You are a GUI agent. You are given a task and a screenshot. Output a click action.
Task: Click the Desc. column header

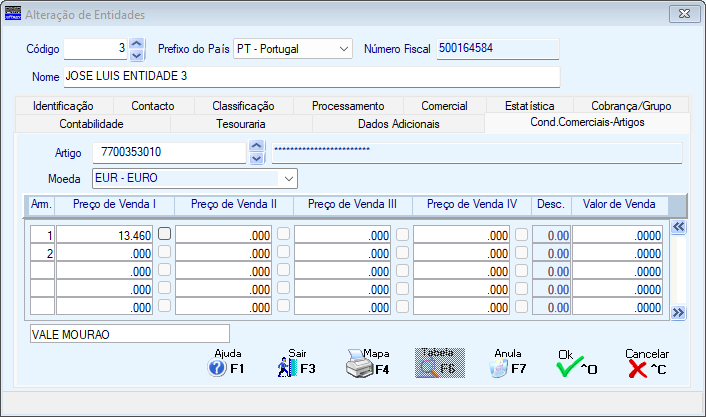pyautogui.click(x=551, y=204)
